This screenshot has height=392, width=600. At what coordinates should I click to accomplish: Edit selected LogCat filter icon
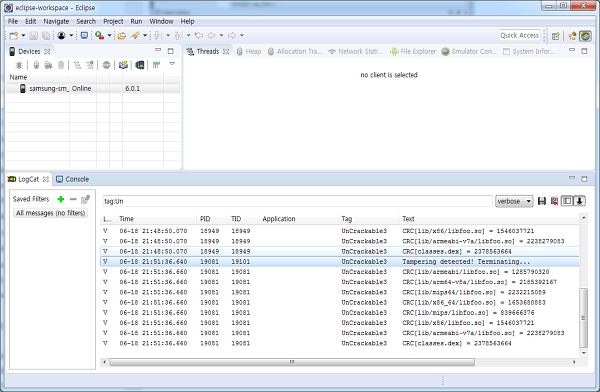tap(85, 199)
